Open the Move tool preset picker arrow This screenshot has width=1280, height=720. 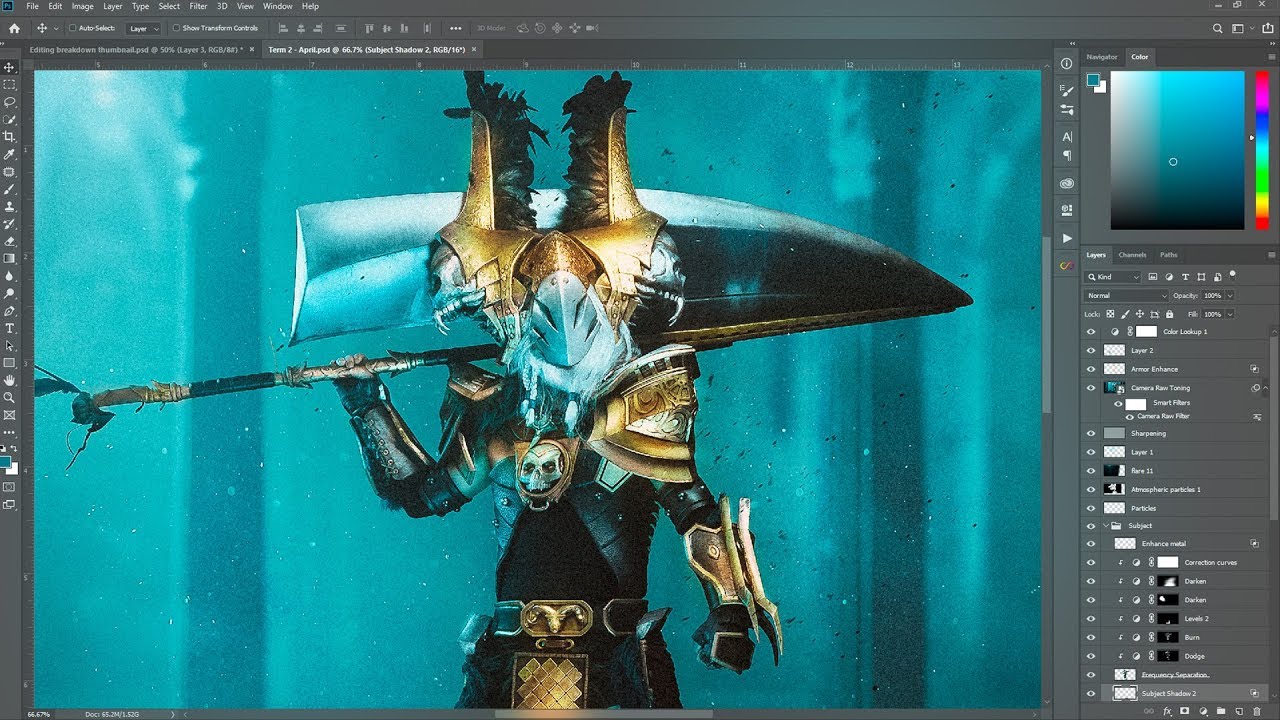pos(55,28)
